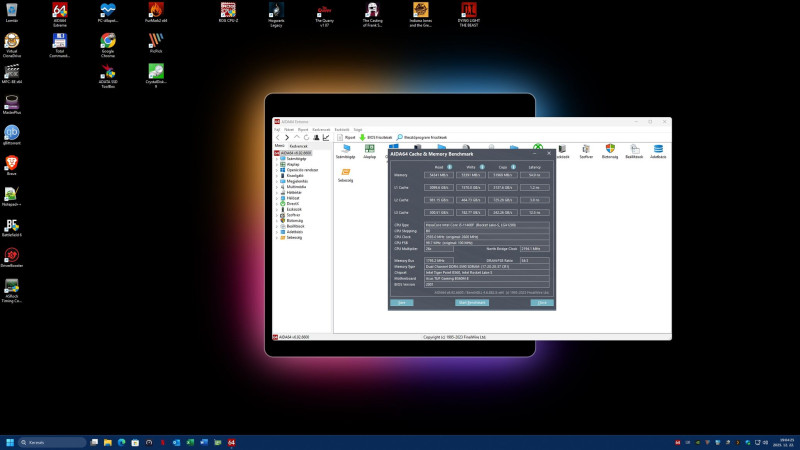Open Total Commander desktop shortcut
800x450 pixels.
click(x=60, y=44)
